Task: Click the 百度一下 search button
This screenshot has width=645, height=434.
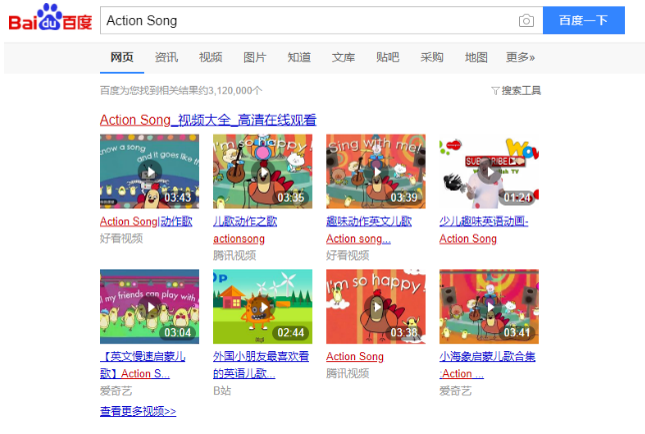Action: pyautogui.click(x=584, y=20)
